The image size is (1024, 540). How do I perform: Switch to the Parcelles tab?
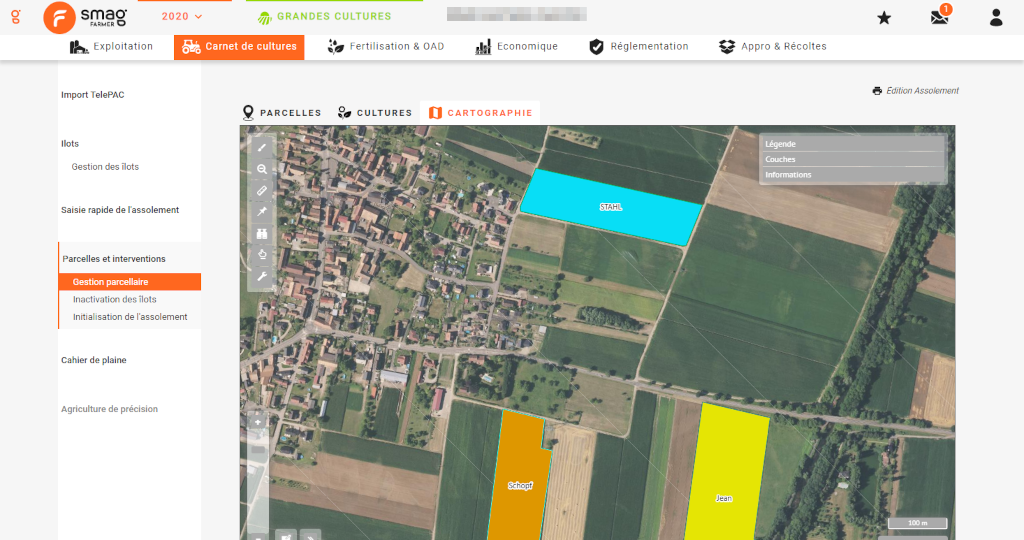282,113
